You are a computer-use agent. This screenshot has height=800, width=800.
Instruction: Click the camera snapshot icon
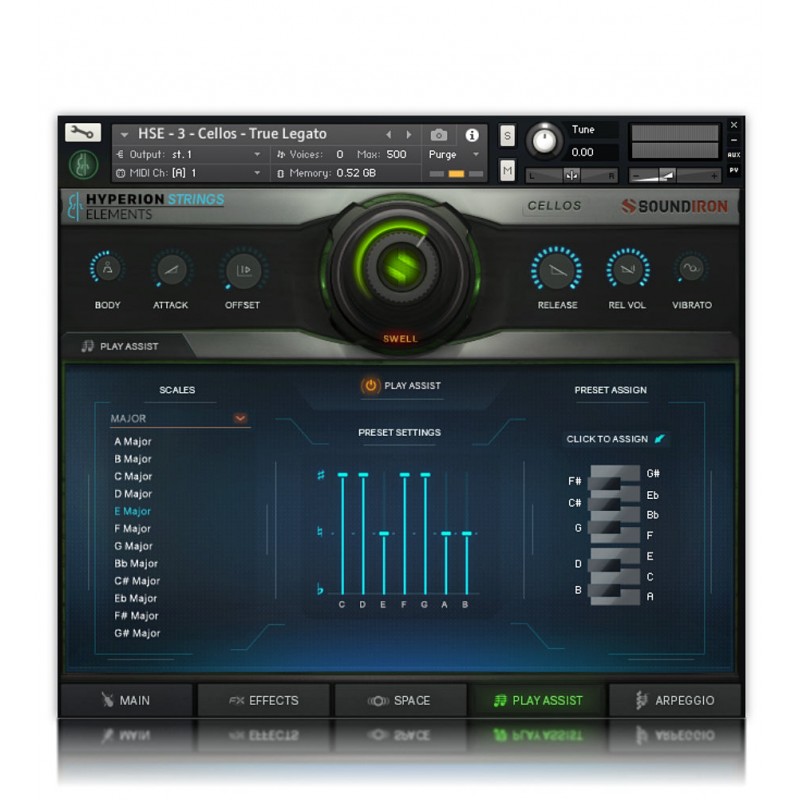(439, 134)
